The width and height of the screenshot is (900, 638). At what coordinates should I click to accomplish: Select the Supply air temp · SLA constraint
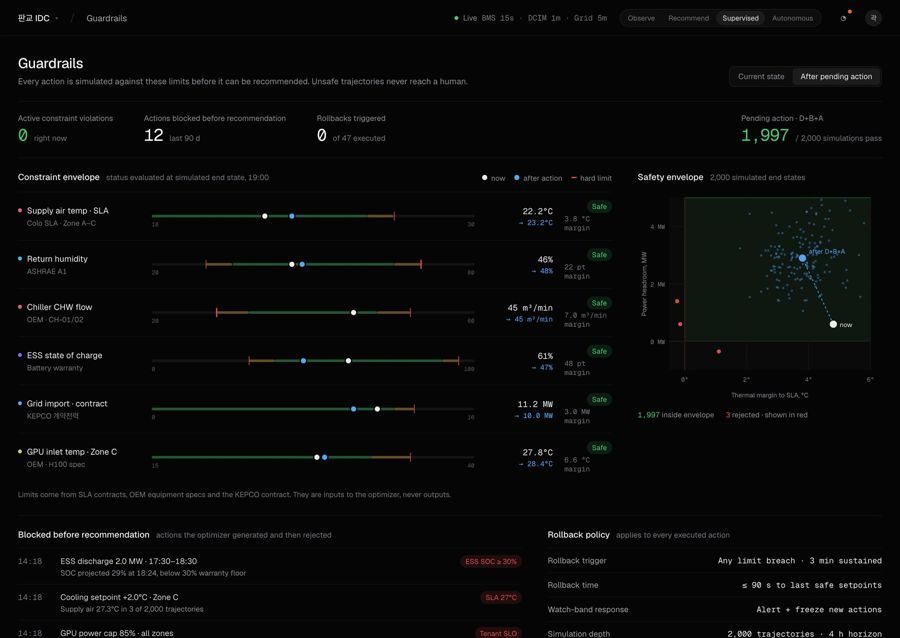pos(68,211)
